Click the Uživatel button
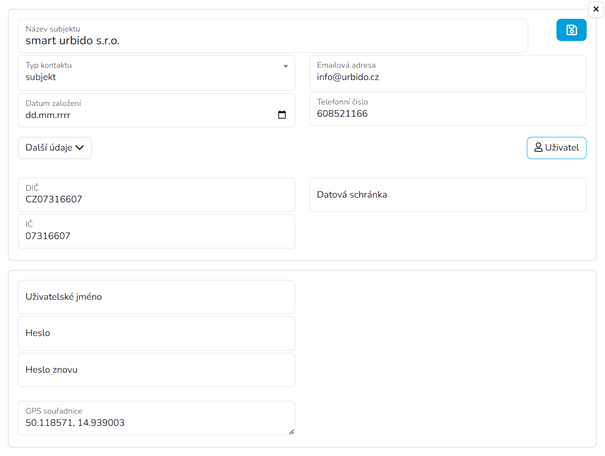 [x=556, y=148]
